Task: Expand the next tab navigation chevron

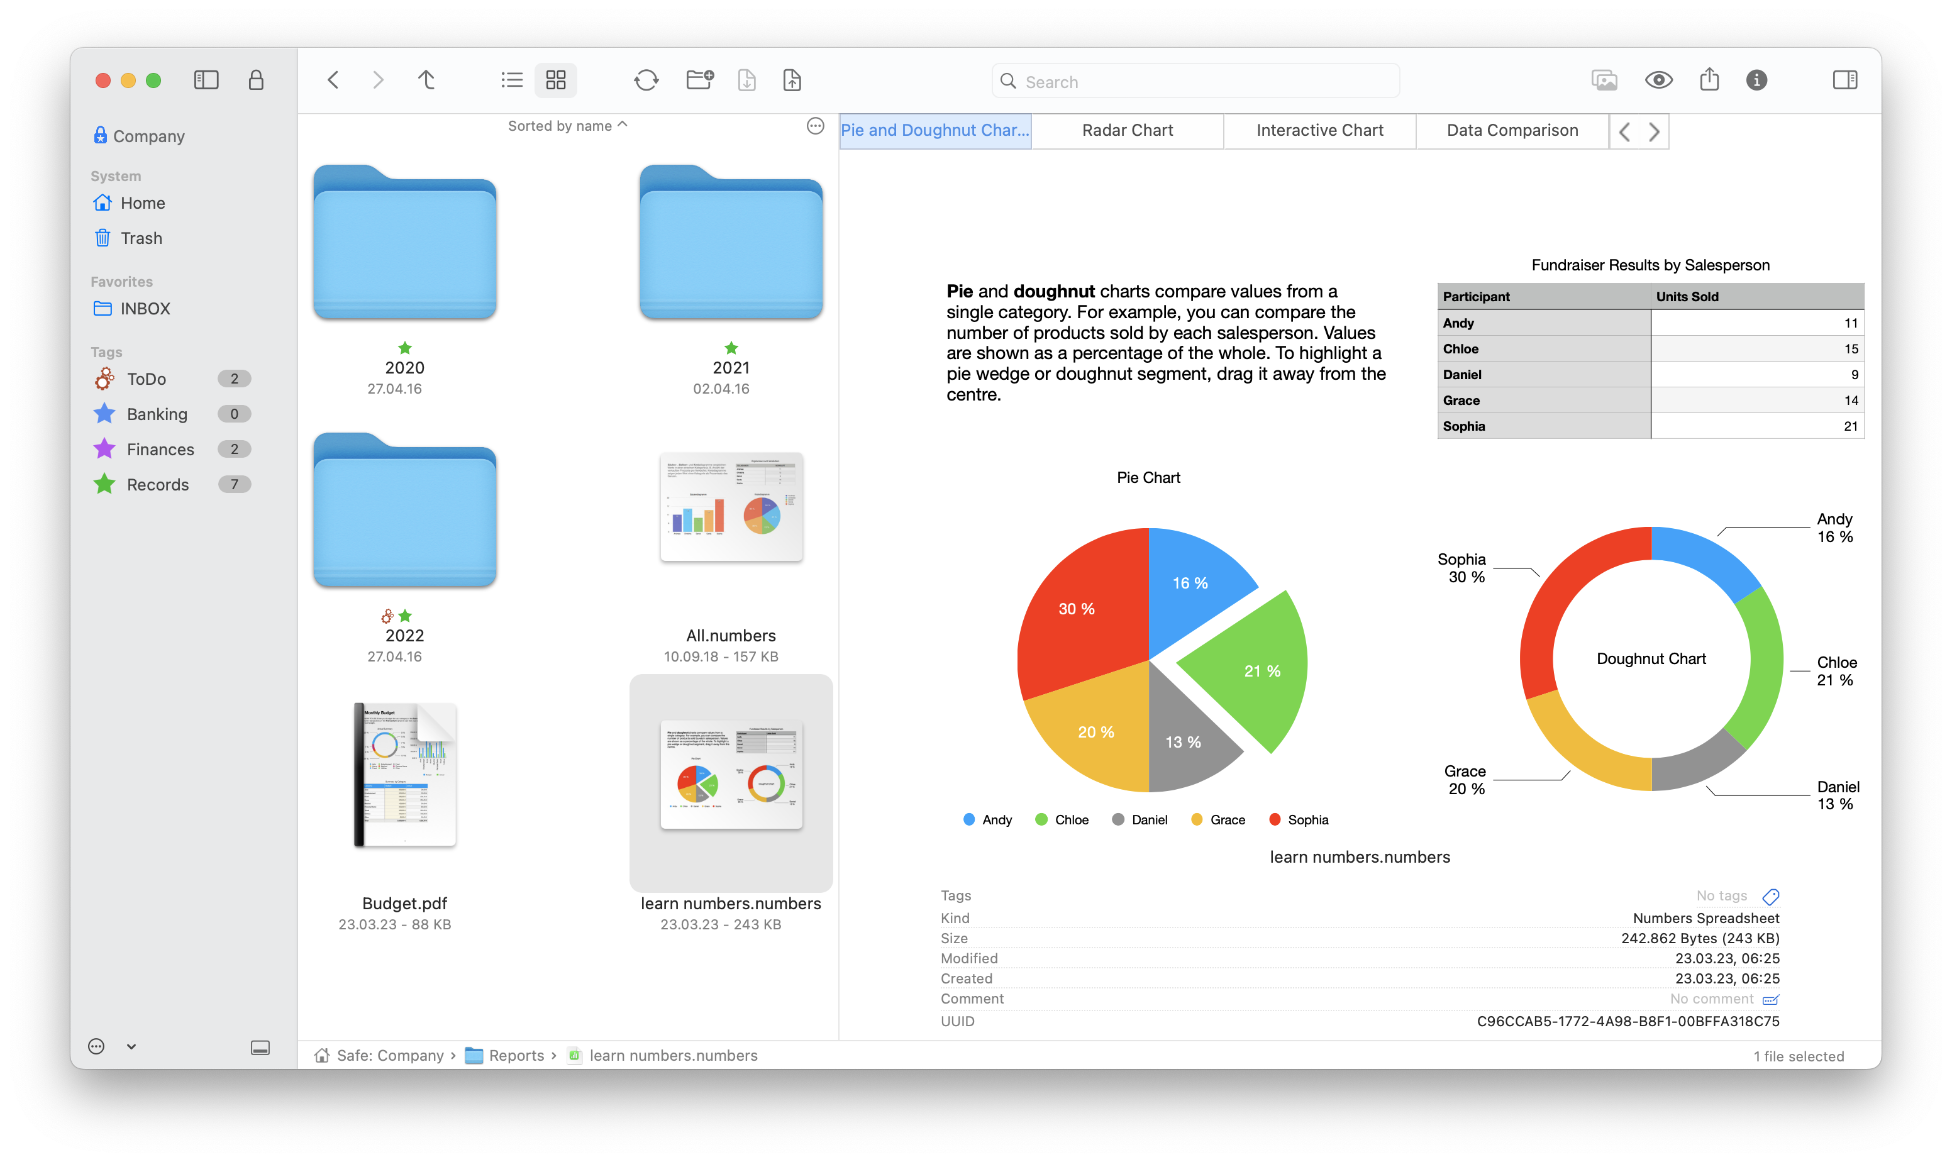Action: 1655,131
